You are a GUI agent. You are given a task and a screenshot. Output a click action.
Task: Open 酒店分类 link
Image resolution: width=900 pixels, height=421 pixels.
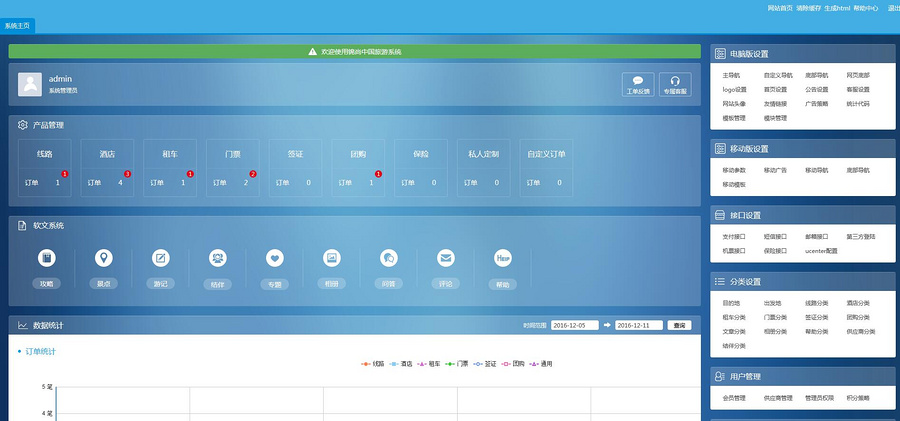click(x=858, y=303)
